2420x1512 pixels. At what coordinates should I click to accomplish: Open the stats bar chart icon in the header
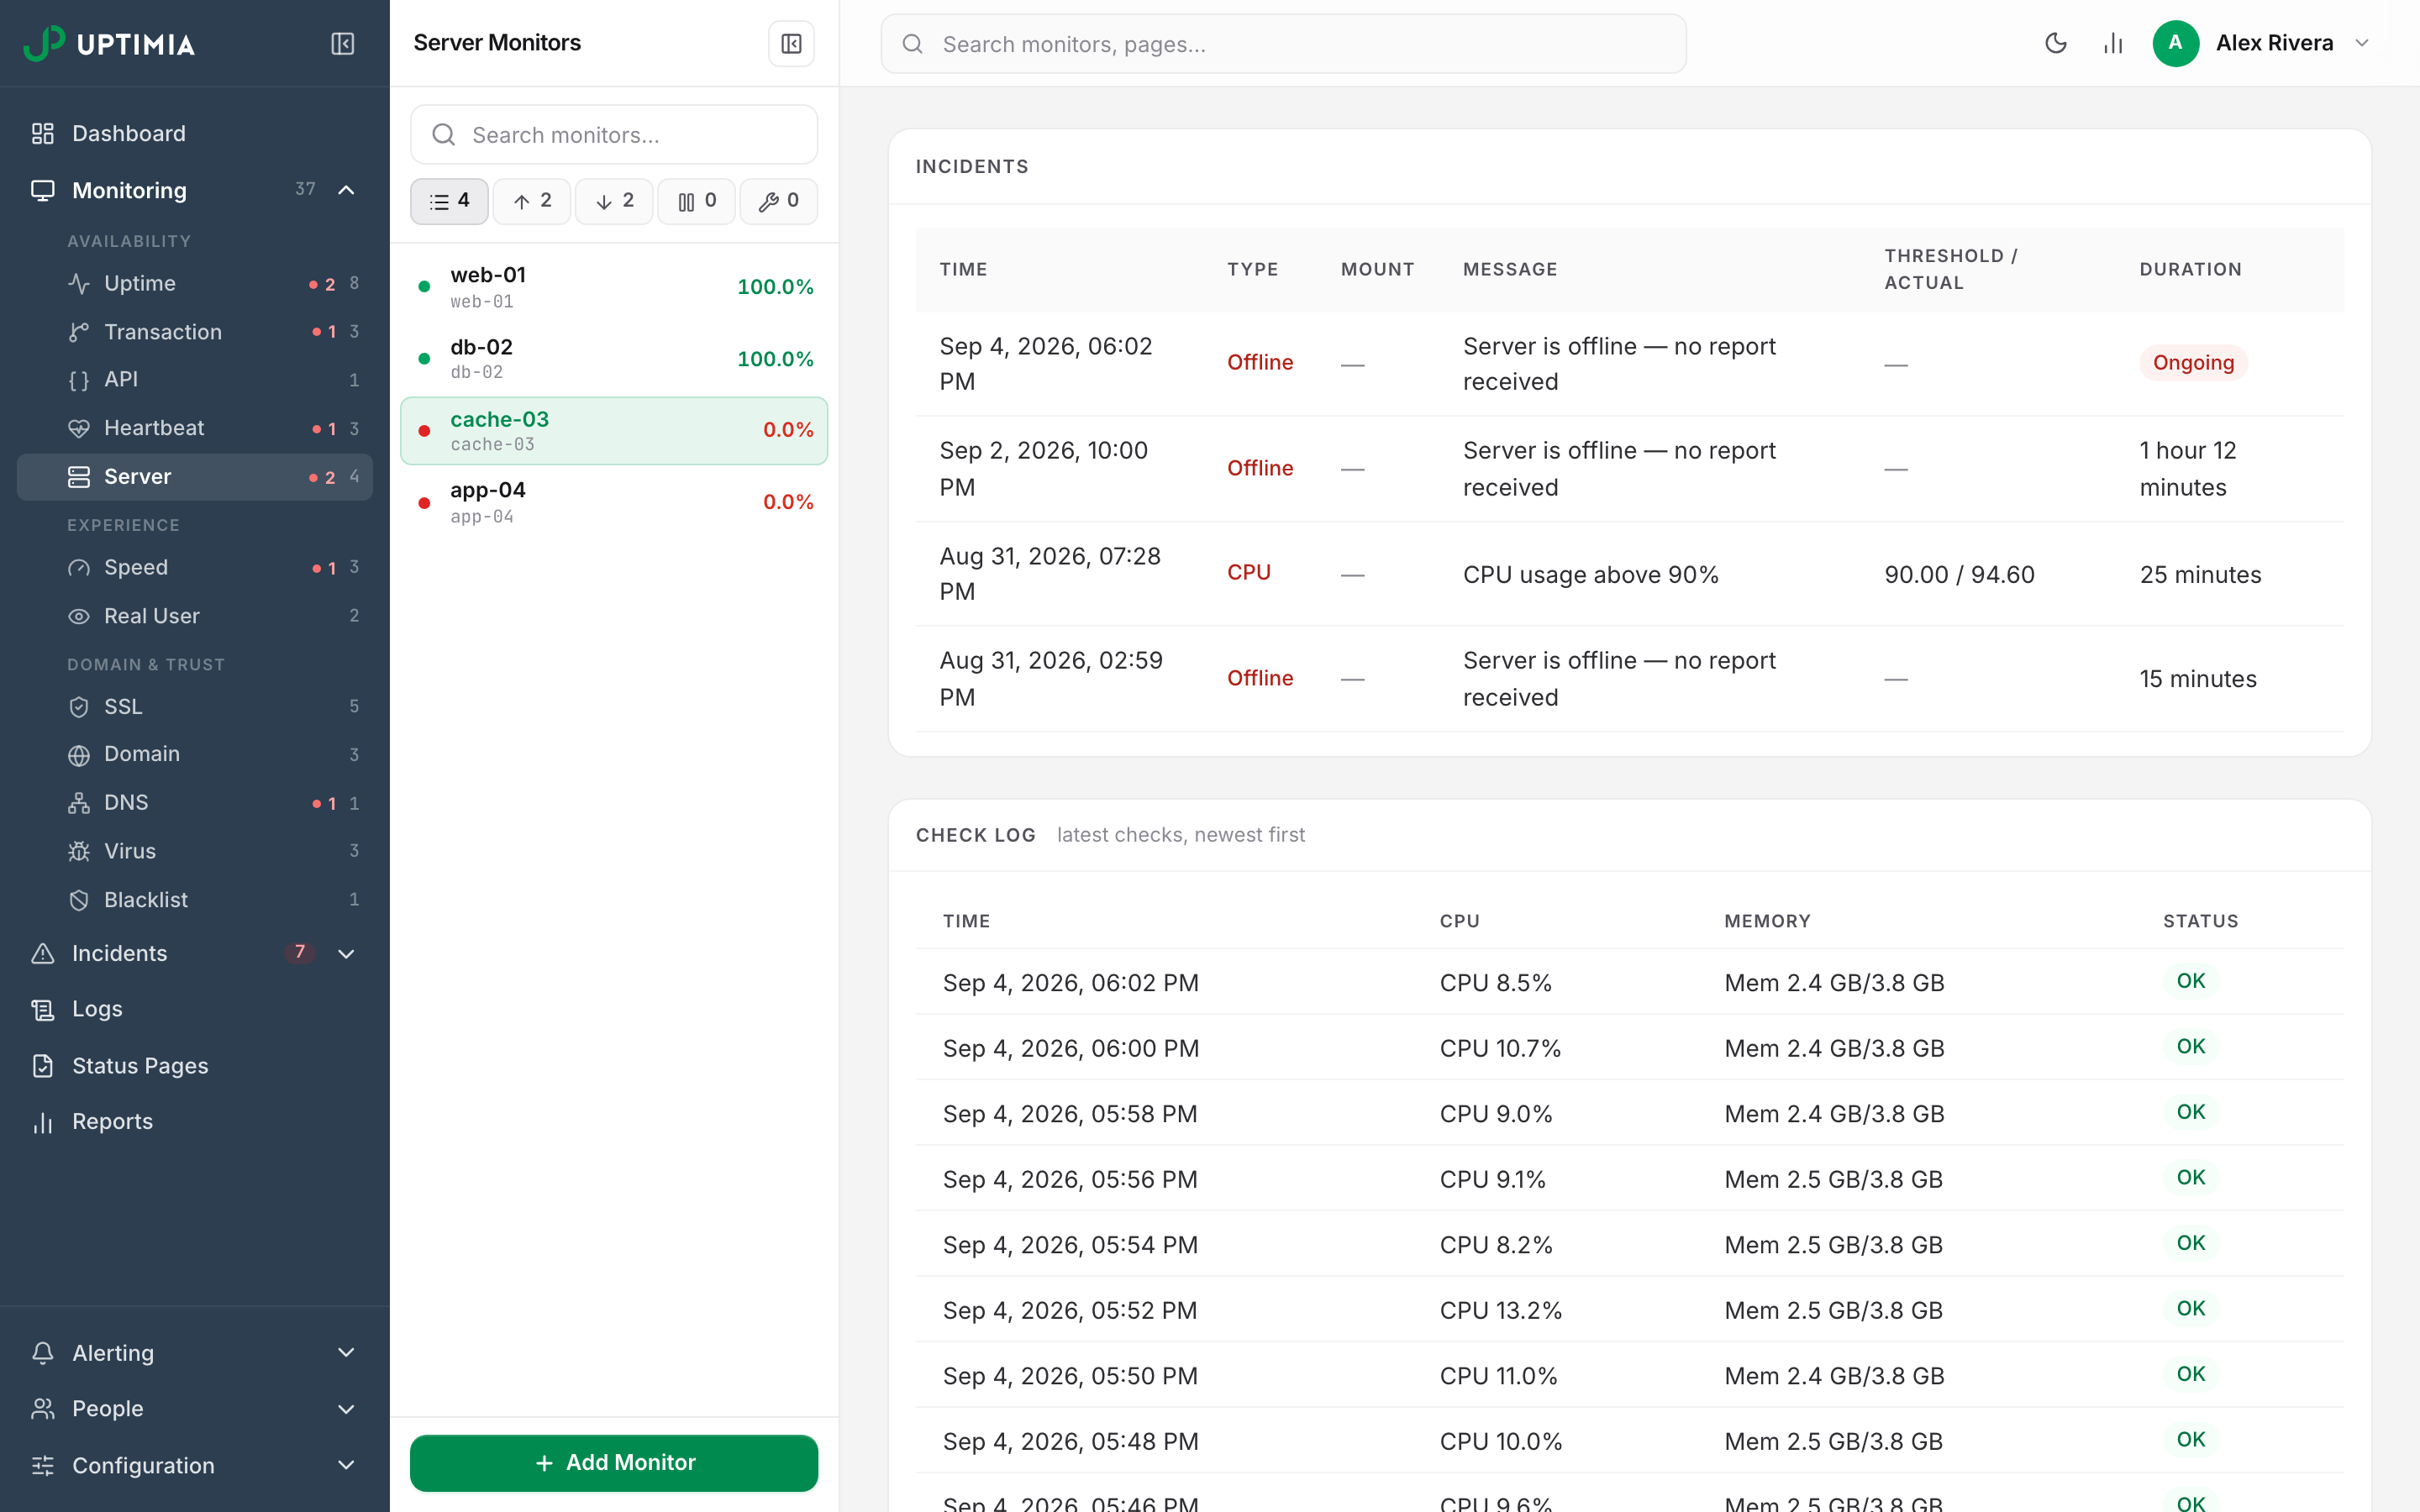pos(2113,44)
